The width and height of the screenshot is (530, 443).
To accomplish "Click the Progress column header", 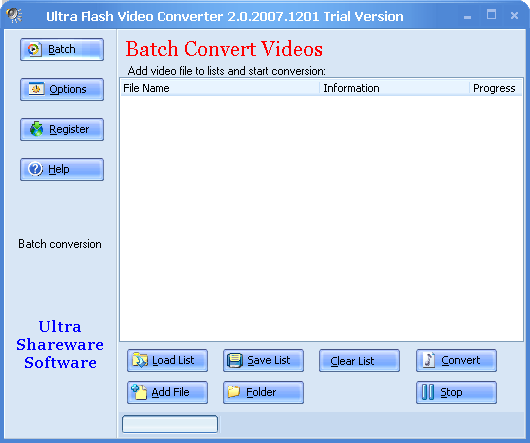I will click(x=496, y=88).
